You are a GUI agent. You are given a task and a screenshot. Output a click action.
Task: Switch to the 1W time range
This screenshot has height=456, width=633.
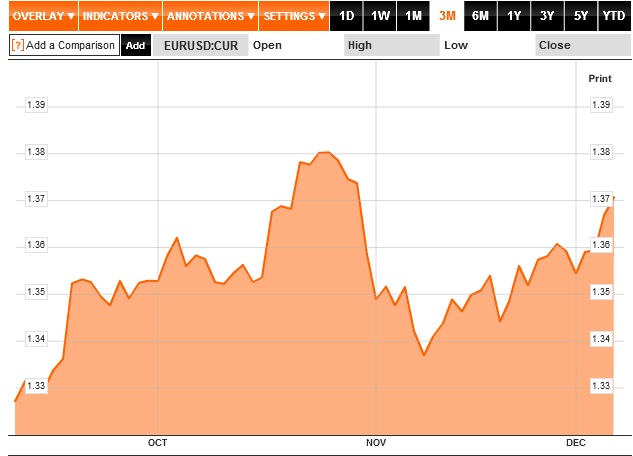point(380,16)
